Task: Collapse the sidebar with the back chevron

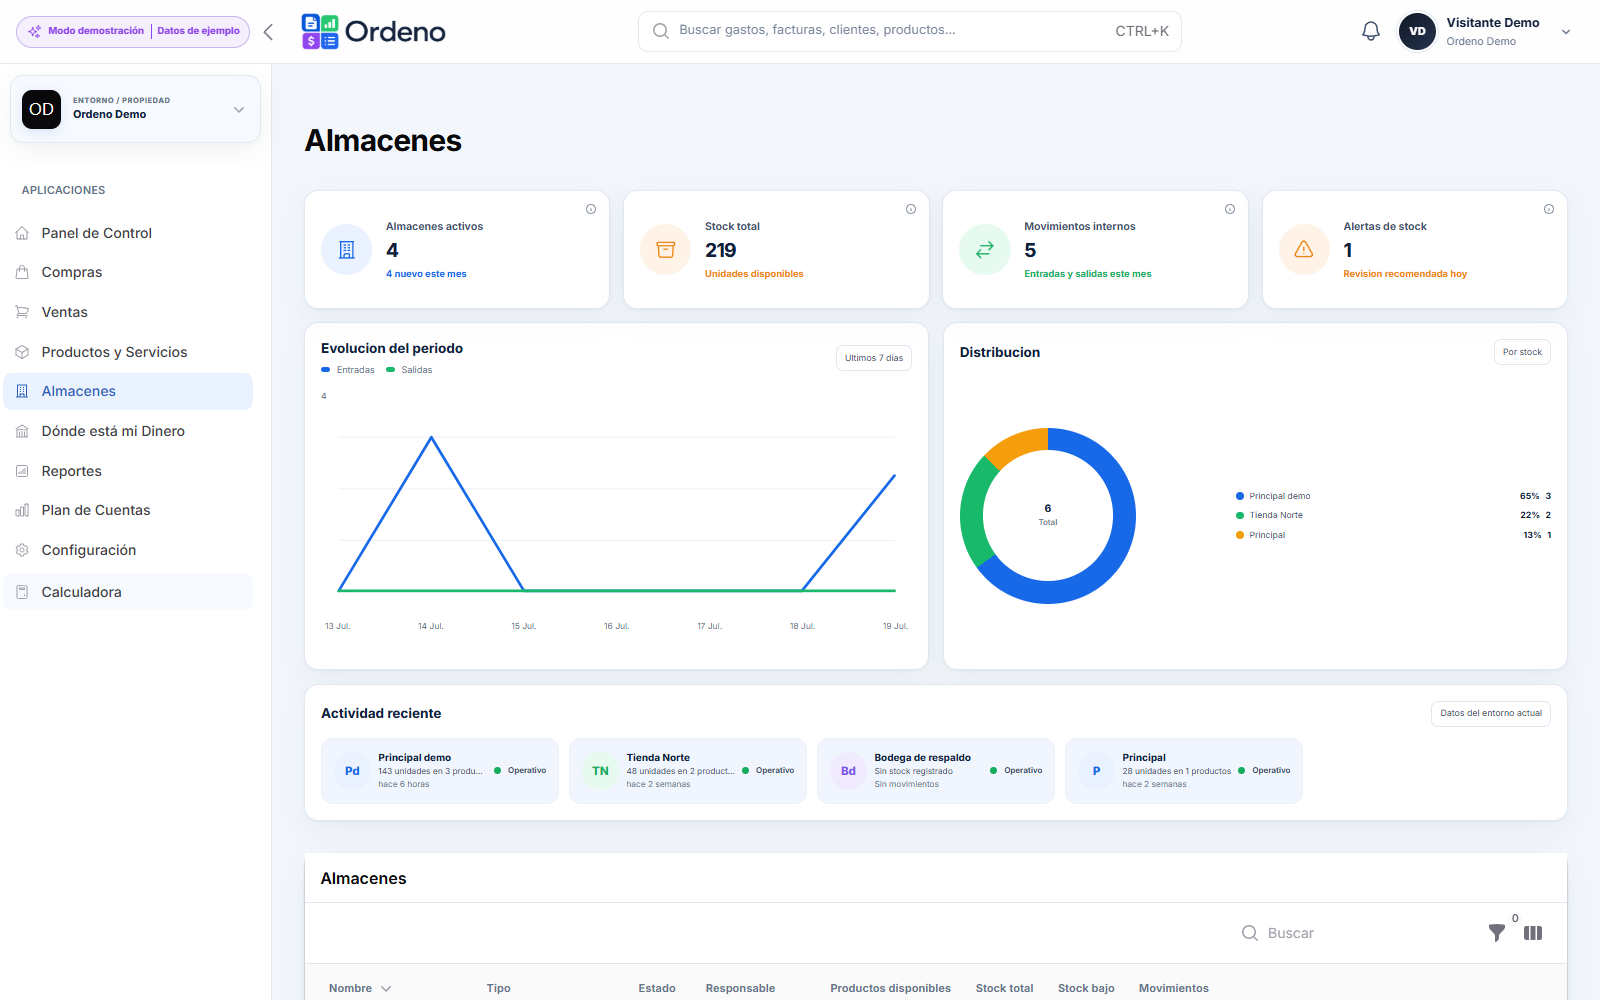Action: pos(268,32)
